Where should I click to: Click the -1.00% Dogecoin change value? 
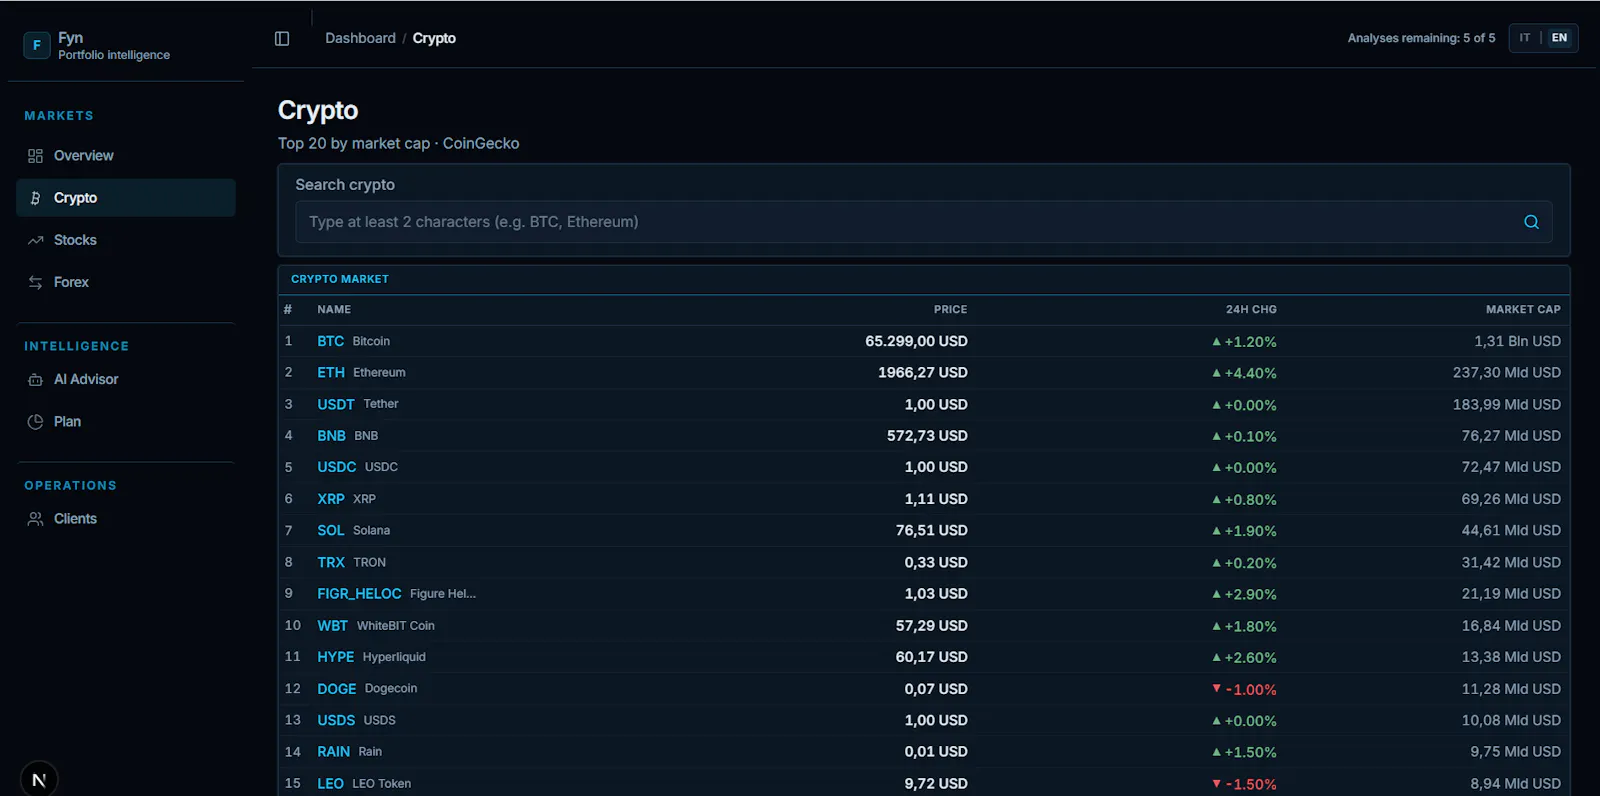[x=1244, y=690]
